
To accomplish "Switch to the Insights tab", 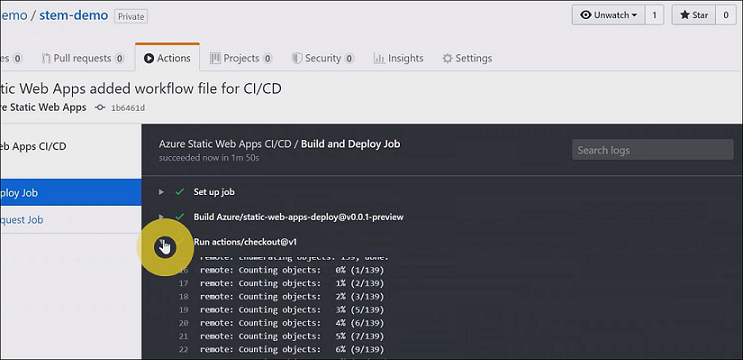I will [x=399, y=58].
